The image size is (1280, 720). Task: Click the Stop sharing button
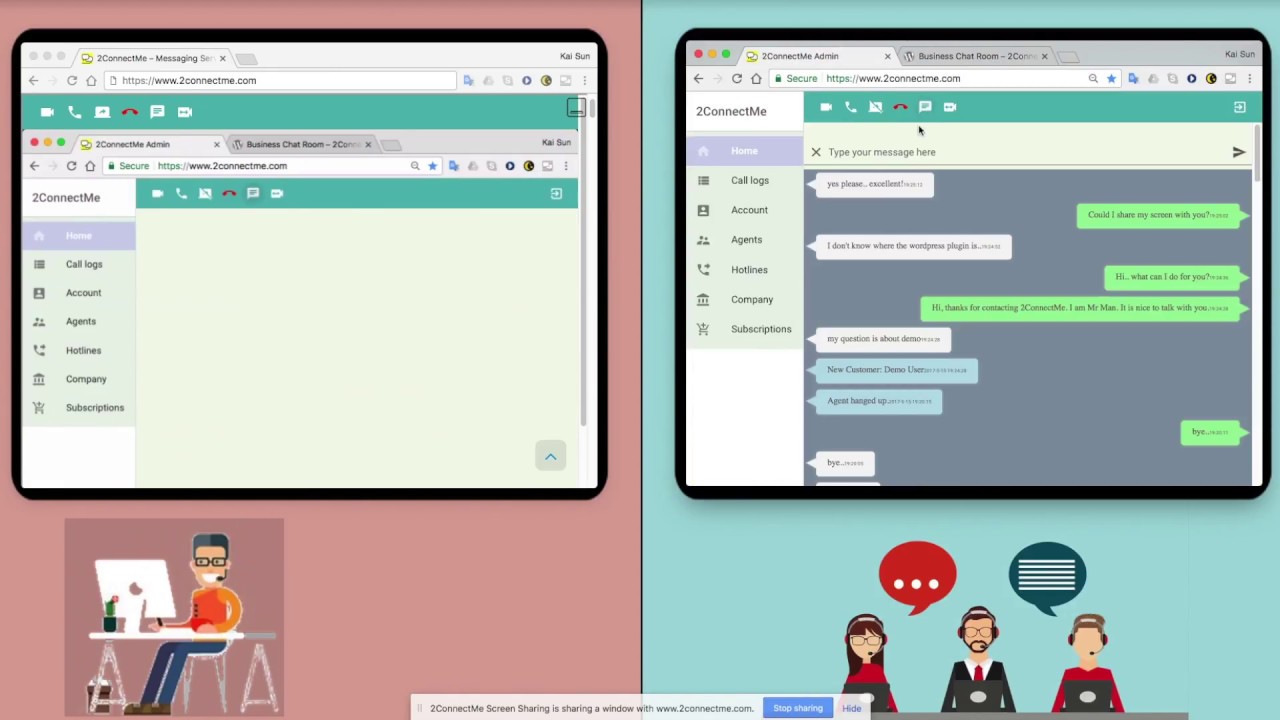pyautogui.click(x=798, y=708)
